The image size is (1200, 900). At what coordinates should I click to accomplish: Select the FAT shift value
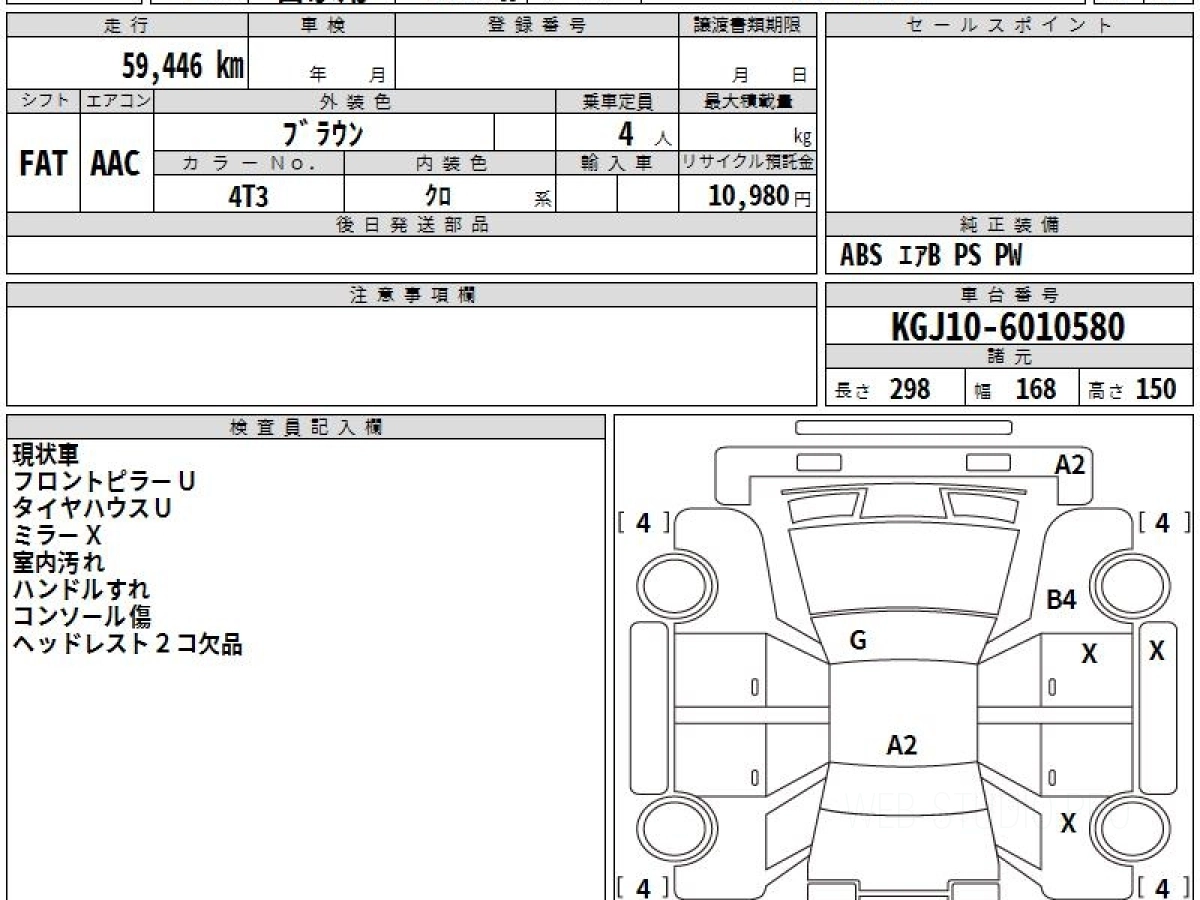[x=43, y=164]
